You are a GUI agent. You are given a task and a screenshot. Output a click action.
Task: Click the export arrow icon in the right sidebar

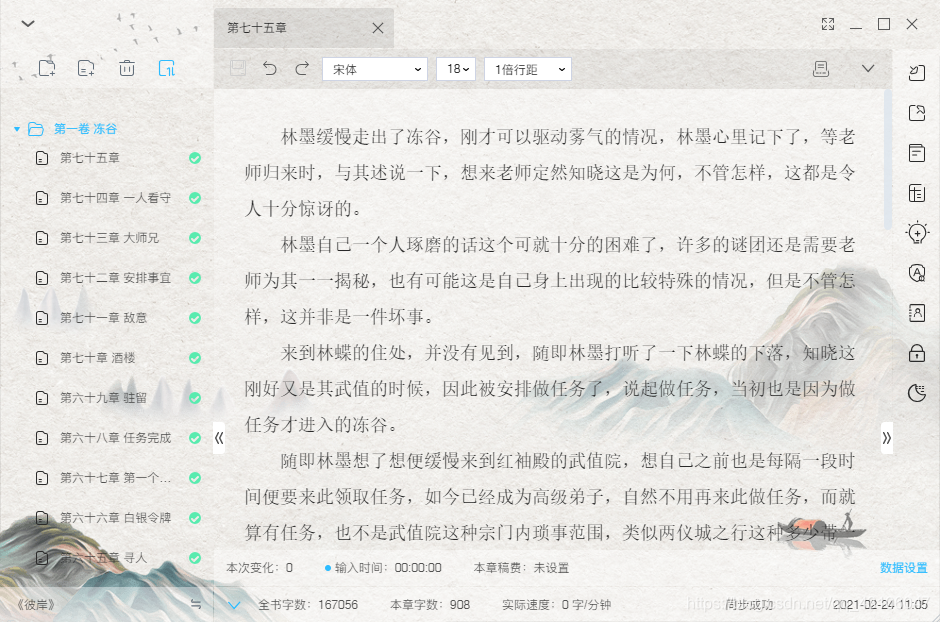tap(917, 113)
